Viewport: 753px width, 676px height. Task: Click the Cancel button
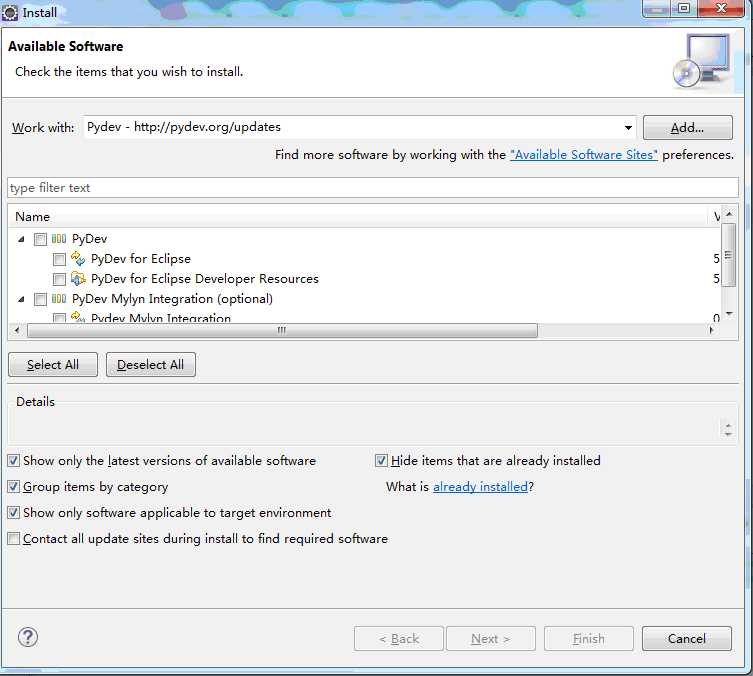pos(687,639)
